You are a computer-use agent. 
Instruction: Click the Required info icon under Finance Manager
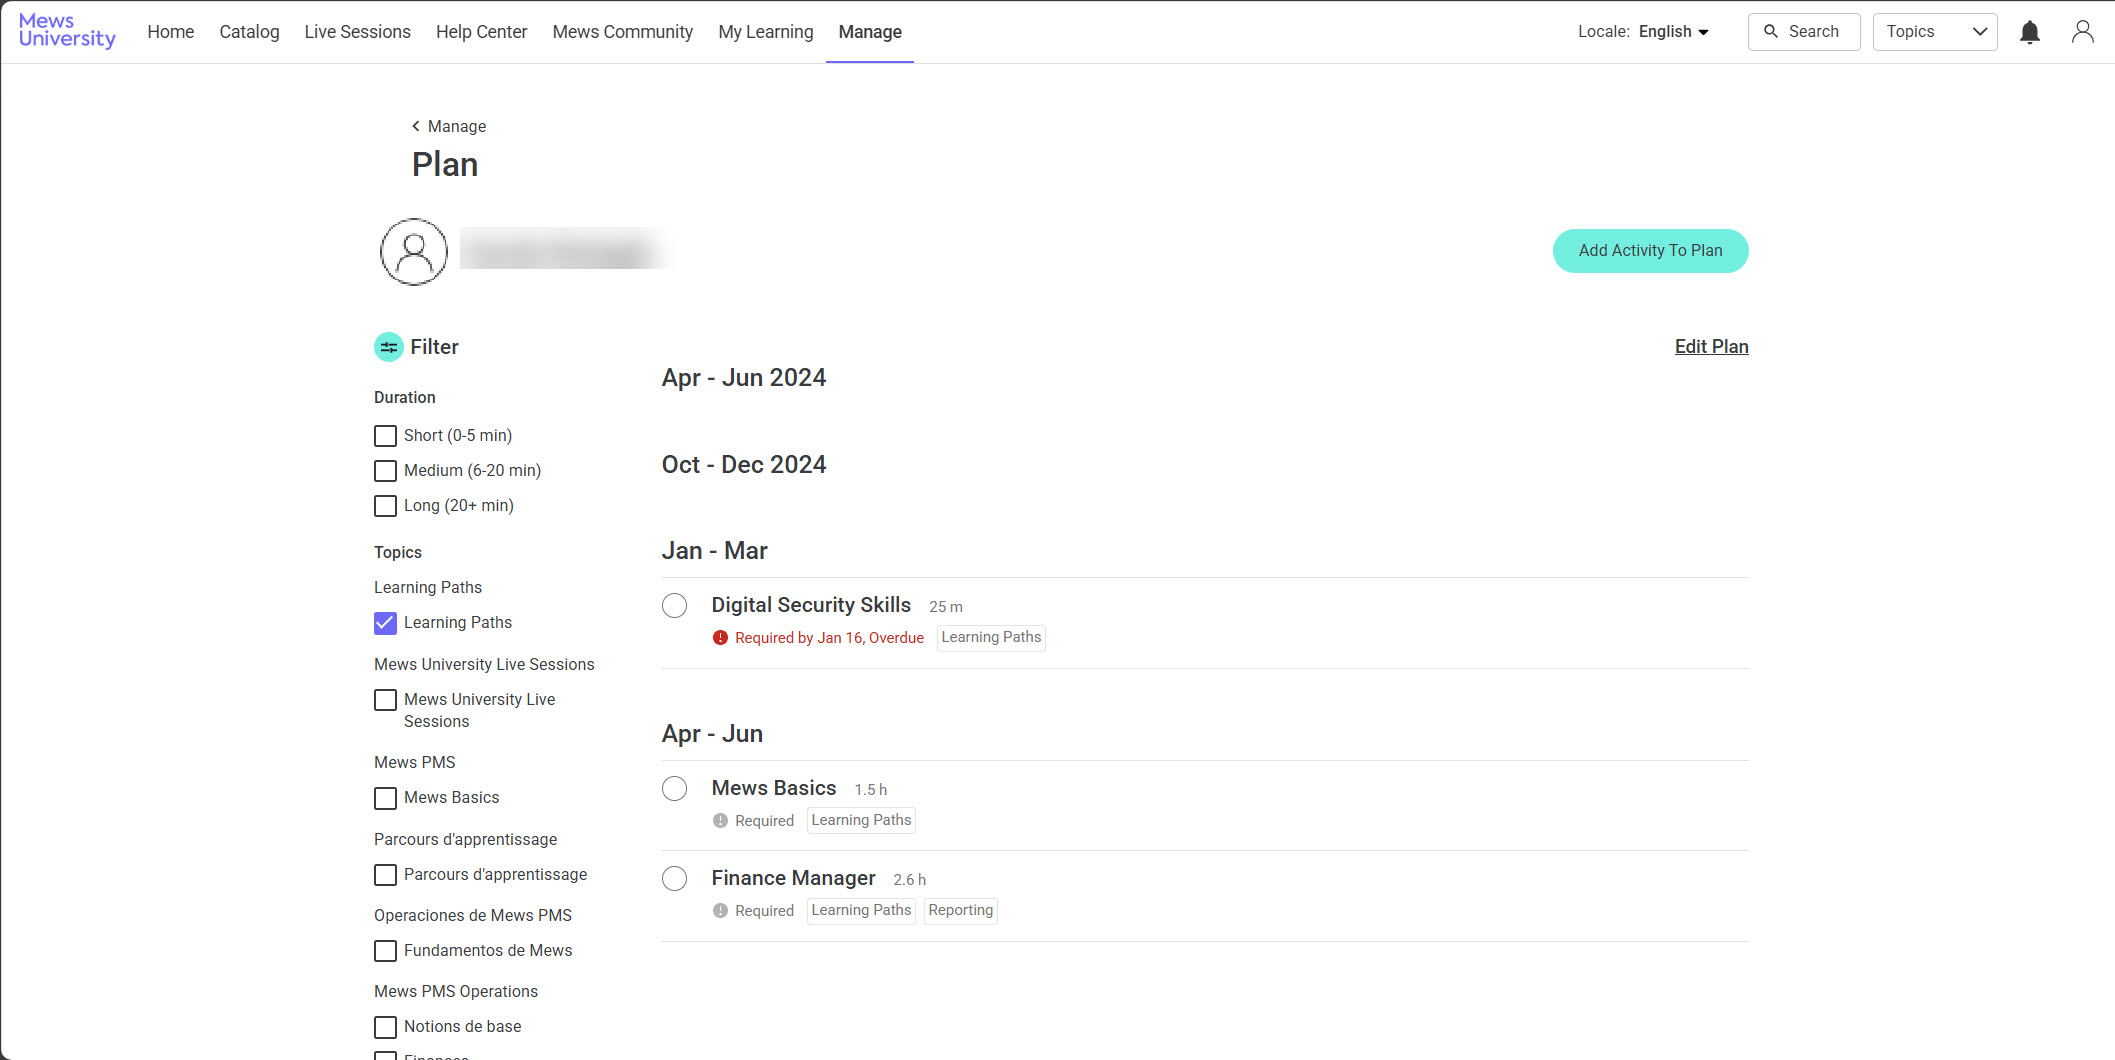coord(720,911)
